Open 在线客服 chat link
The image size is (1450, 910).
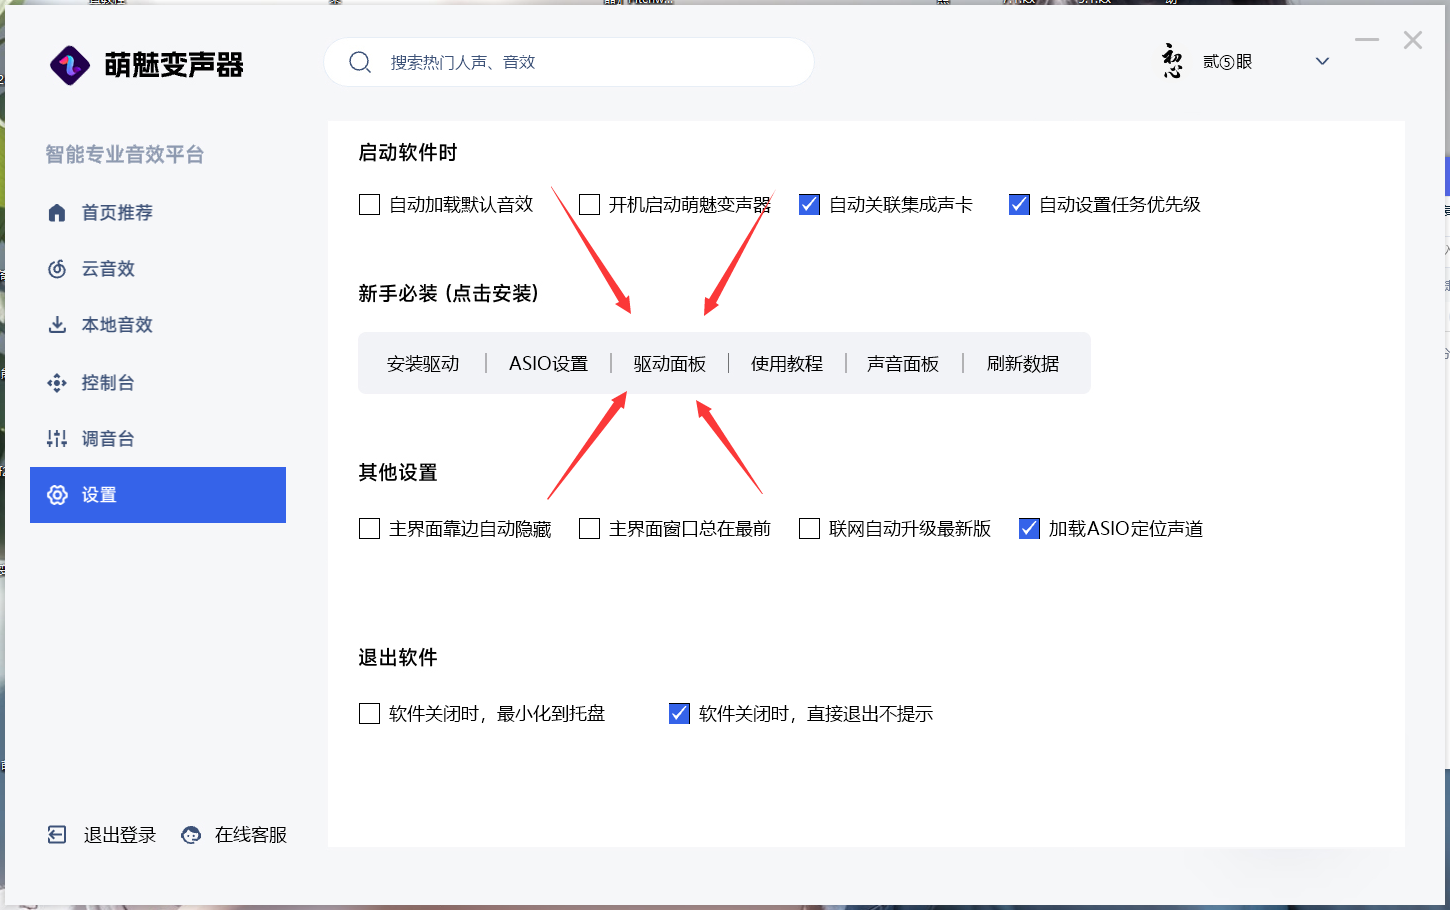[x=251, y=835]
